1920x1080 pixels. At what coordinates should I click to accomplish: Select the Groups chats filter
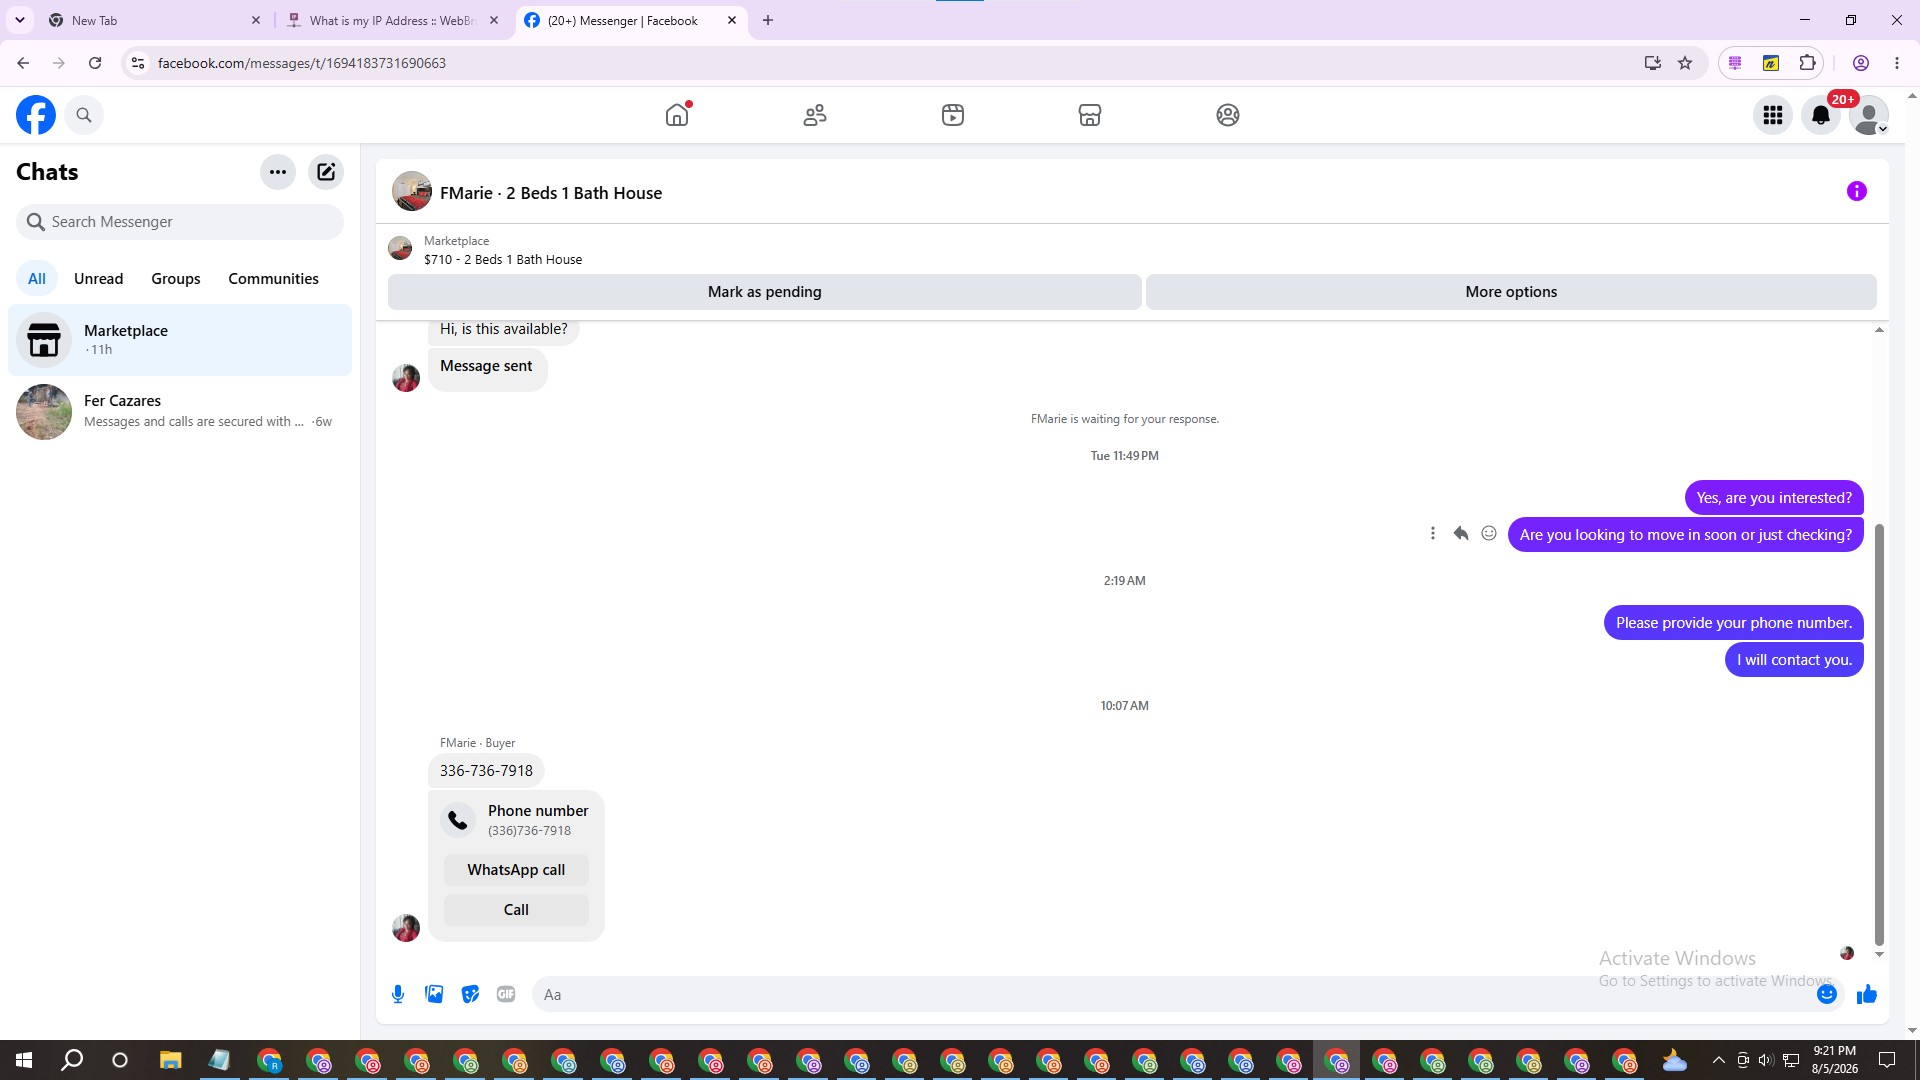[x=176, y=279]
